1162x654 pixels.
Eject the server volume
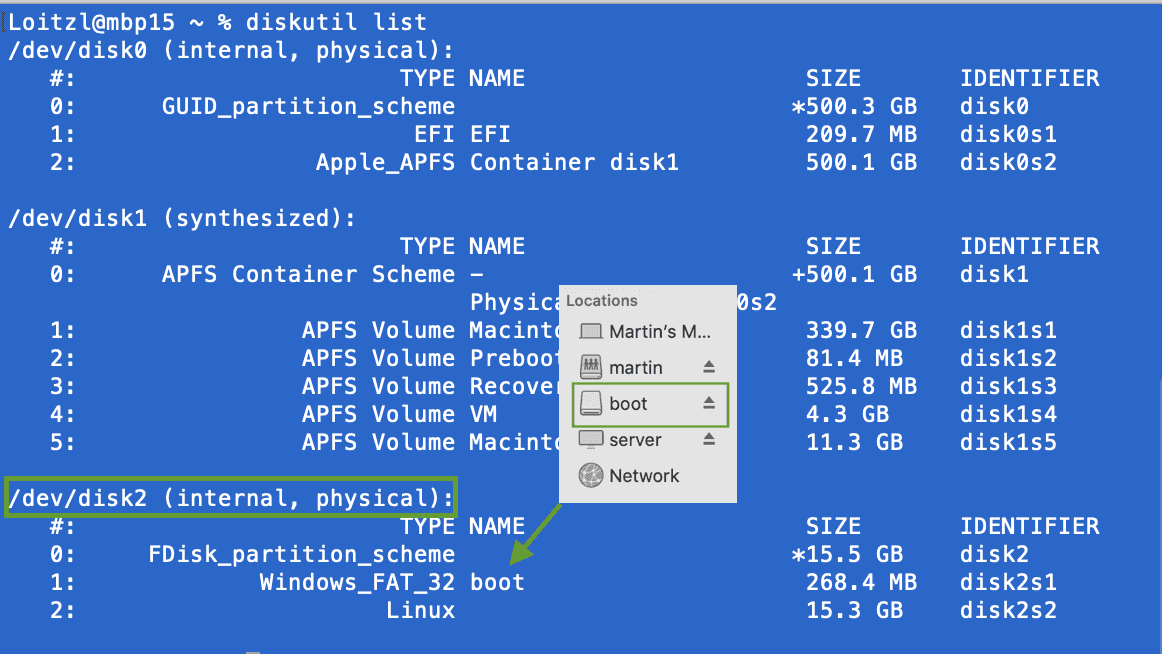click(x=709, y=439)
